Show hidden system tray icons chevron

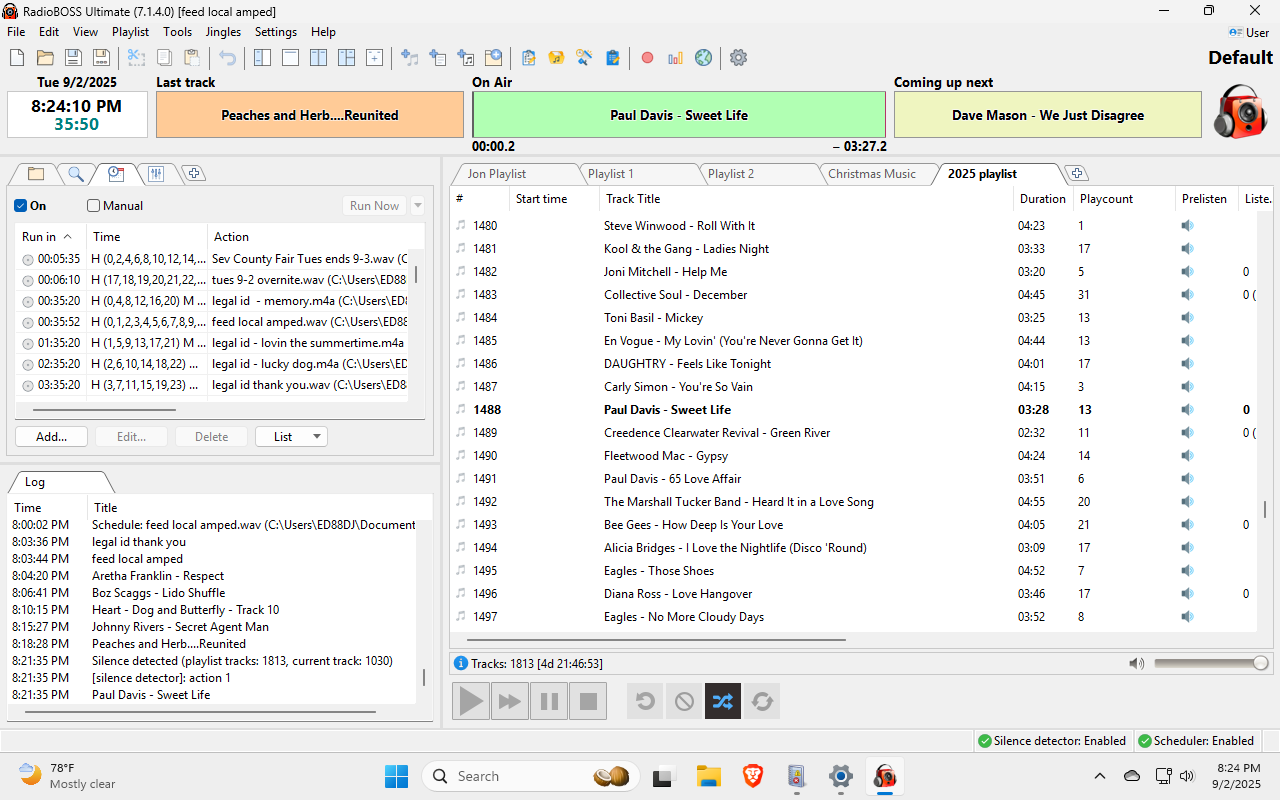click(x=1100, y=776)
